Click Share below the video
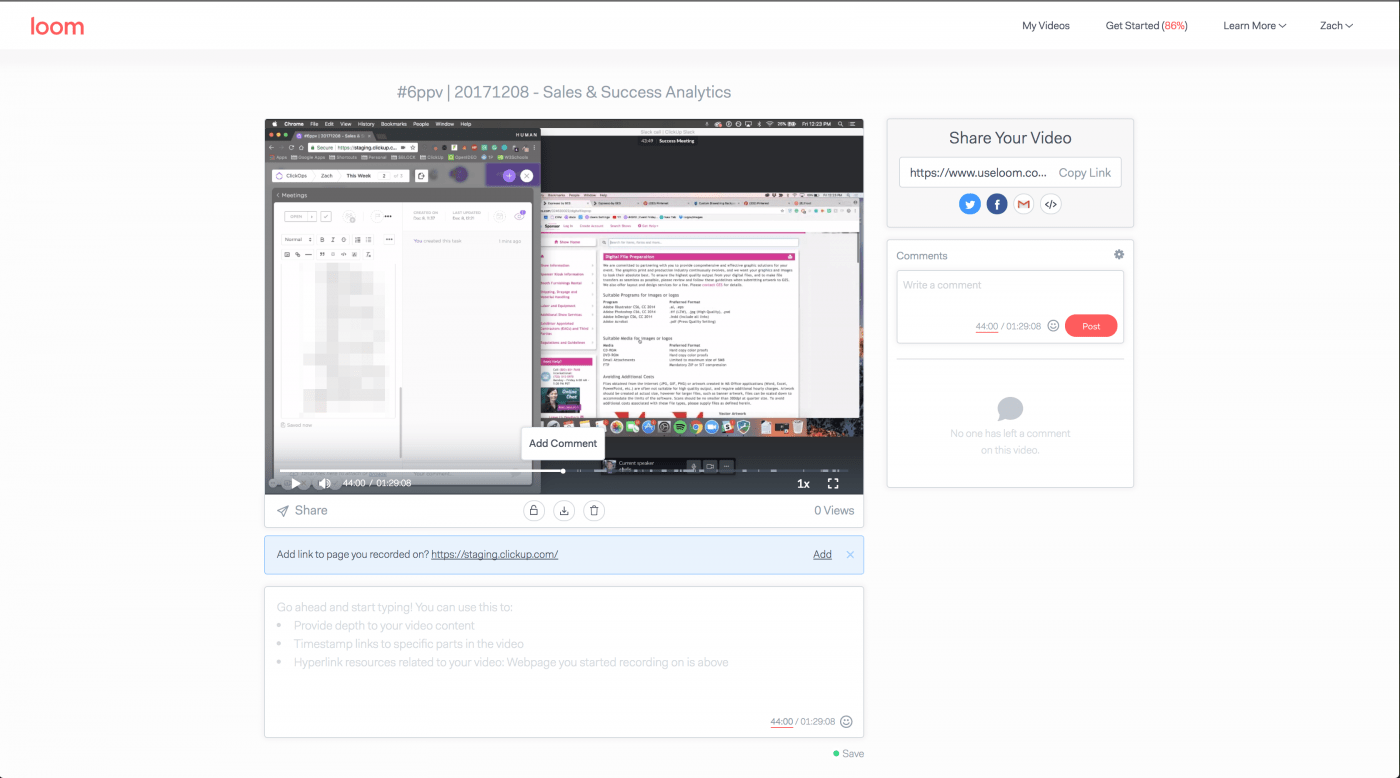Viewport: 1400px width, 778px height. click(302, 510)
